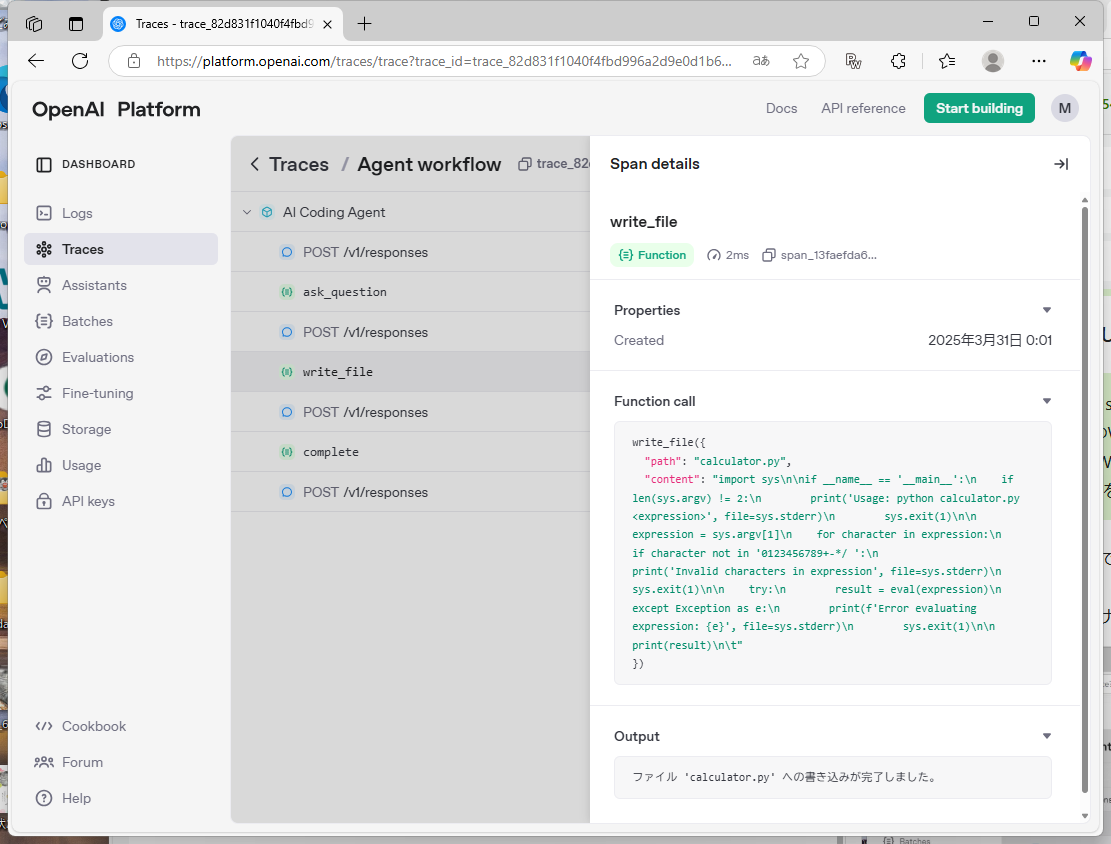Click the Start building button

pos(979,108)
